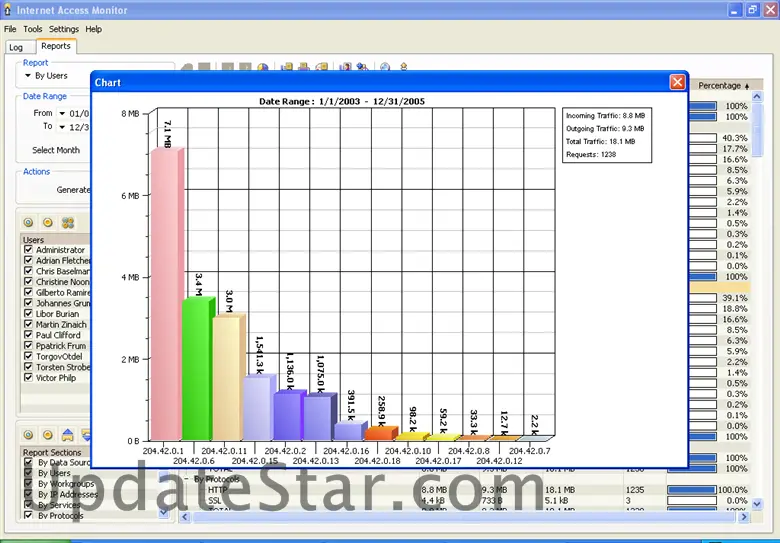Click the Percentage column header sort arrow

pos(747,86)
